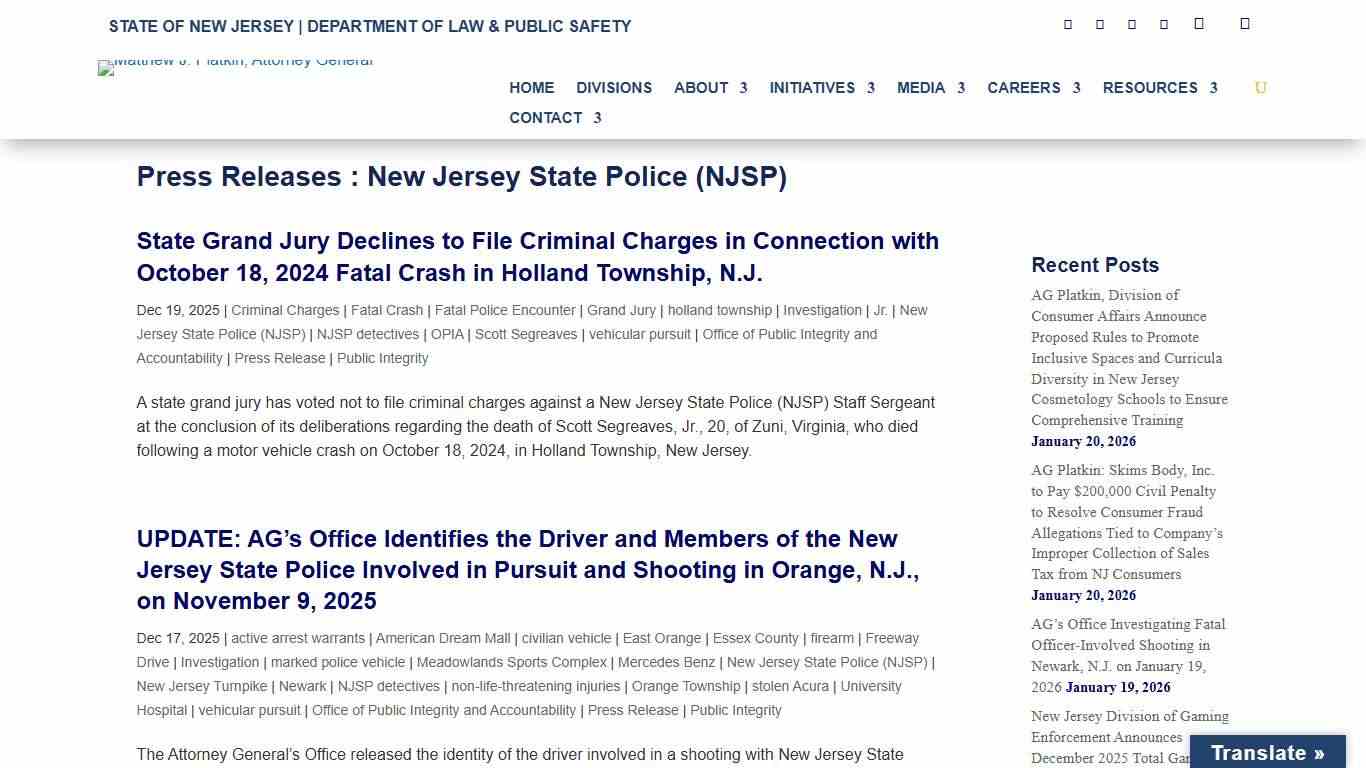Viewport: 1366px width, 768px height.
Task: Click the second social media icon in header
Action: point(1099,23)
